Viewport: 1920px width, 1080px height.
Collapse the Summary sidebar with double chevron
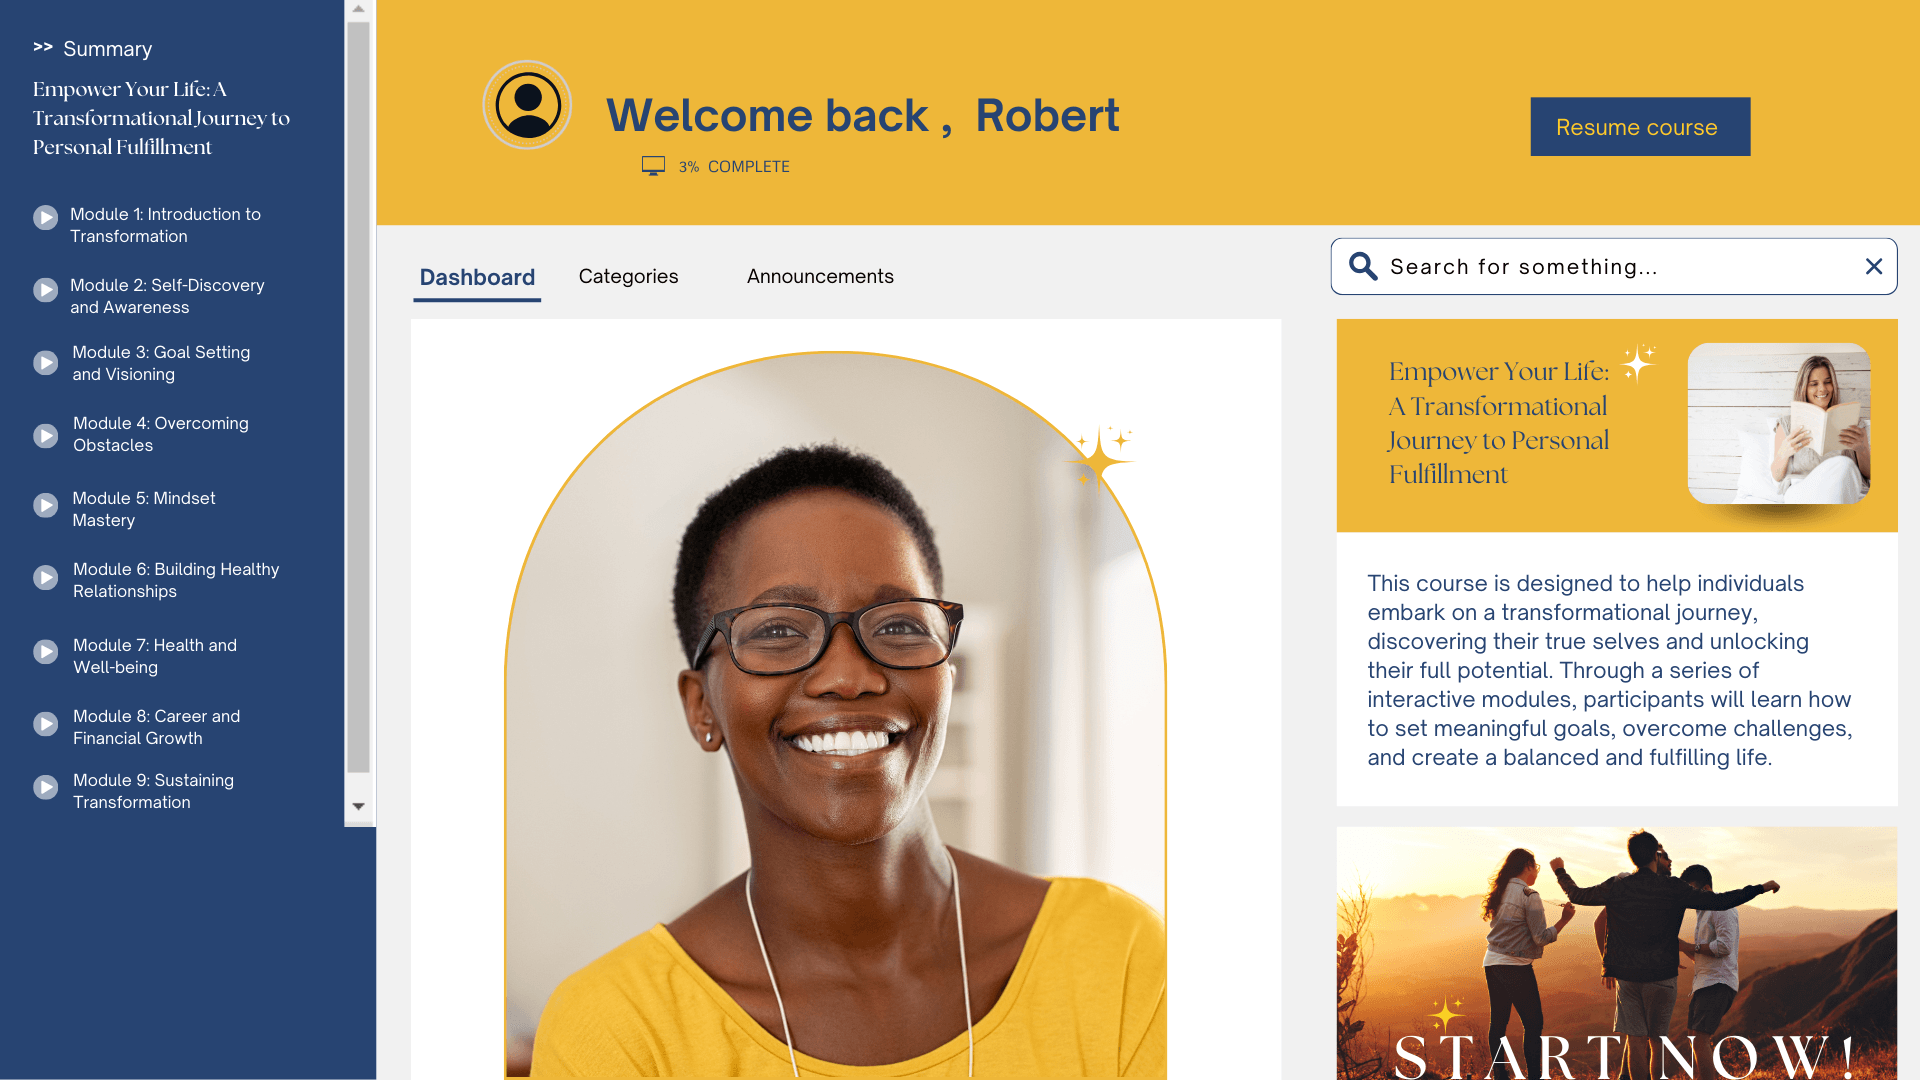click(43, 47)
